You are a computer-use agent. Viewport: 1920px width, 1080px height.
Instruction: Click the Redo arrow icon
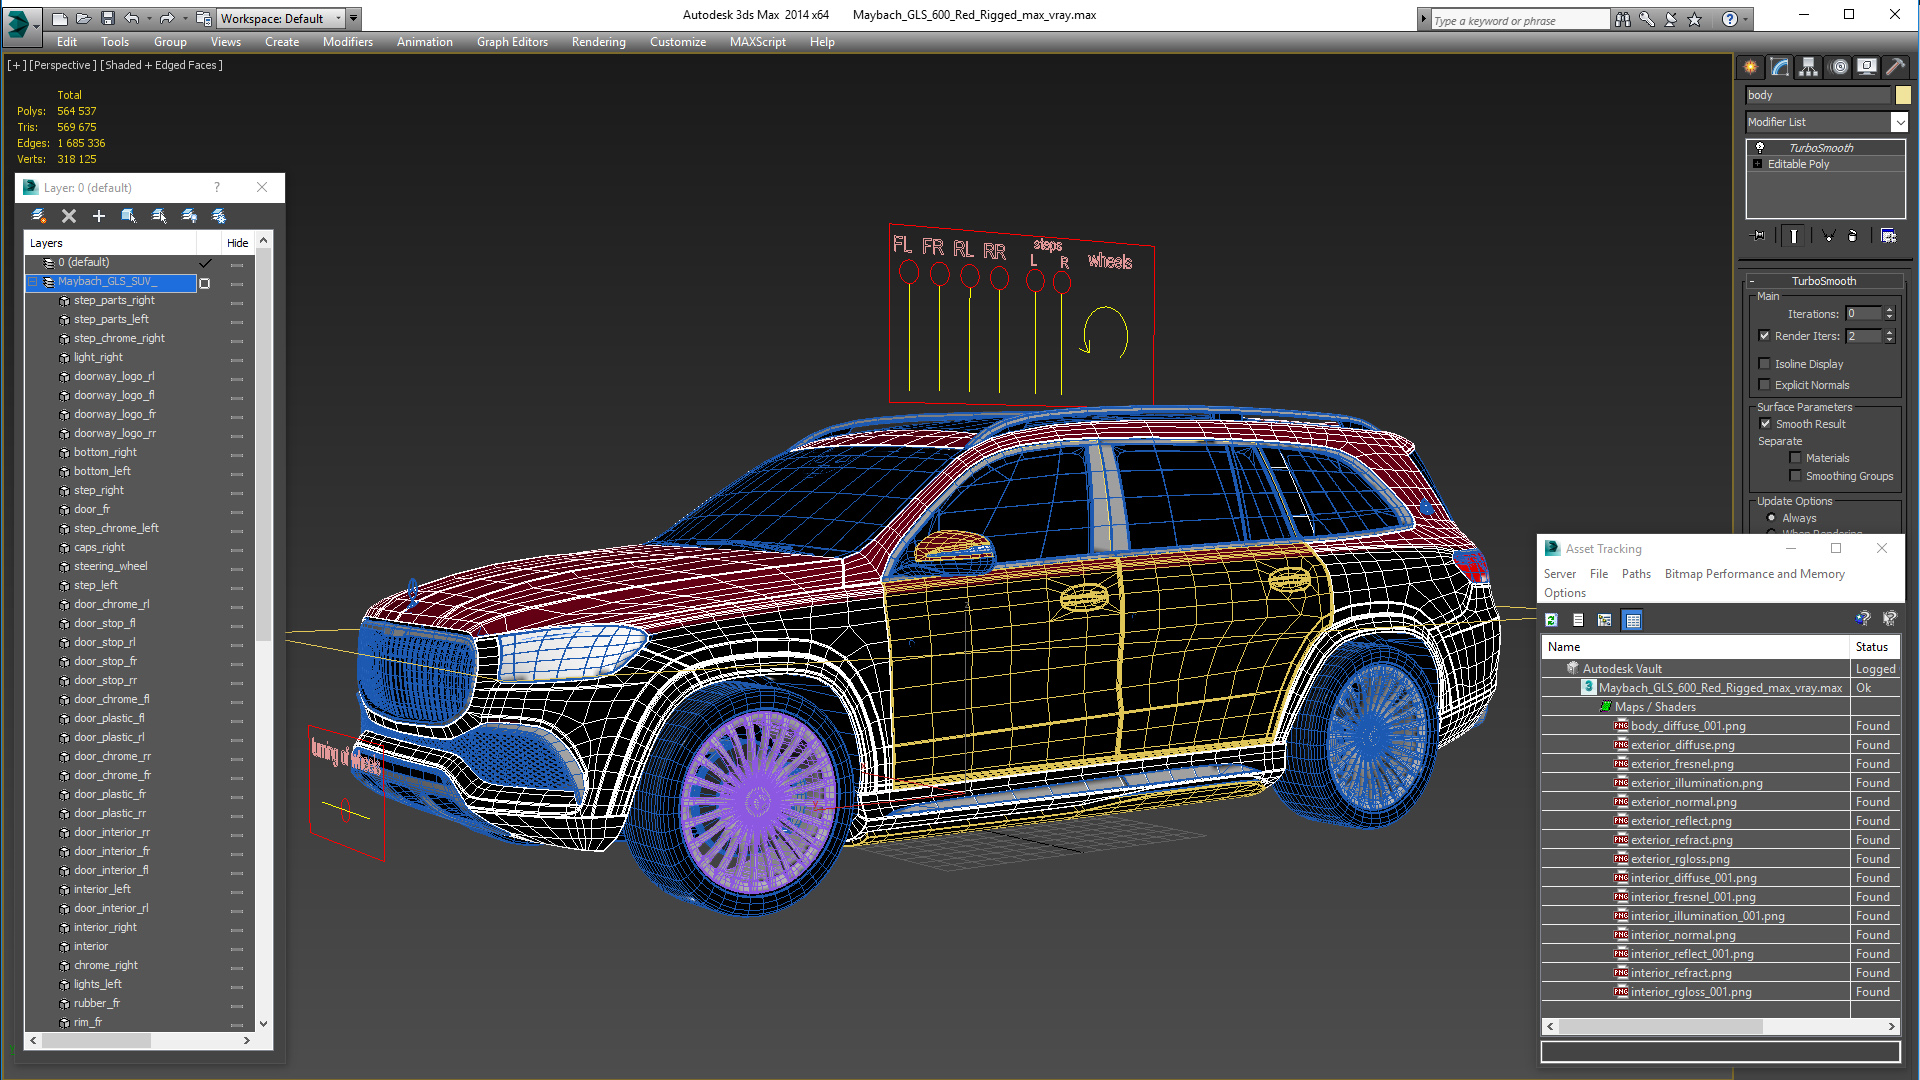(167, 18)
